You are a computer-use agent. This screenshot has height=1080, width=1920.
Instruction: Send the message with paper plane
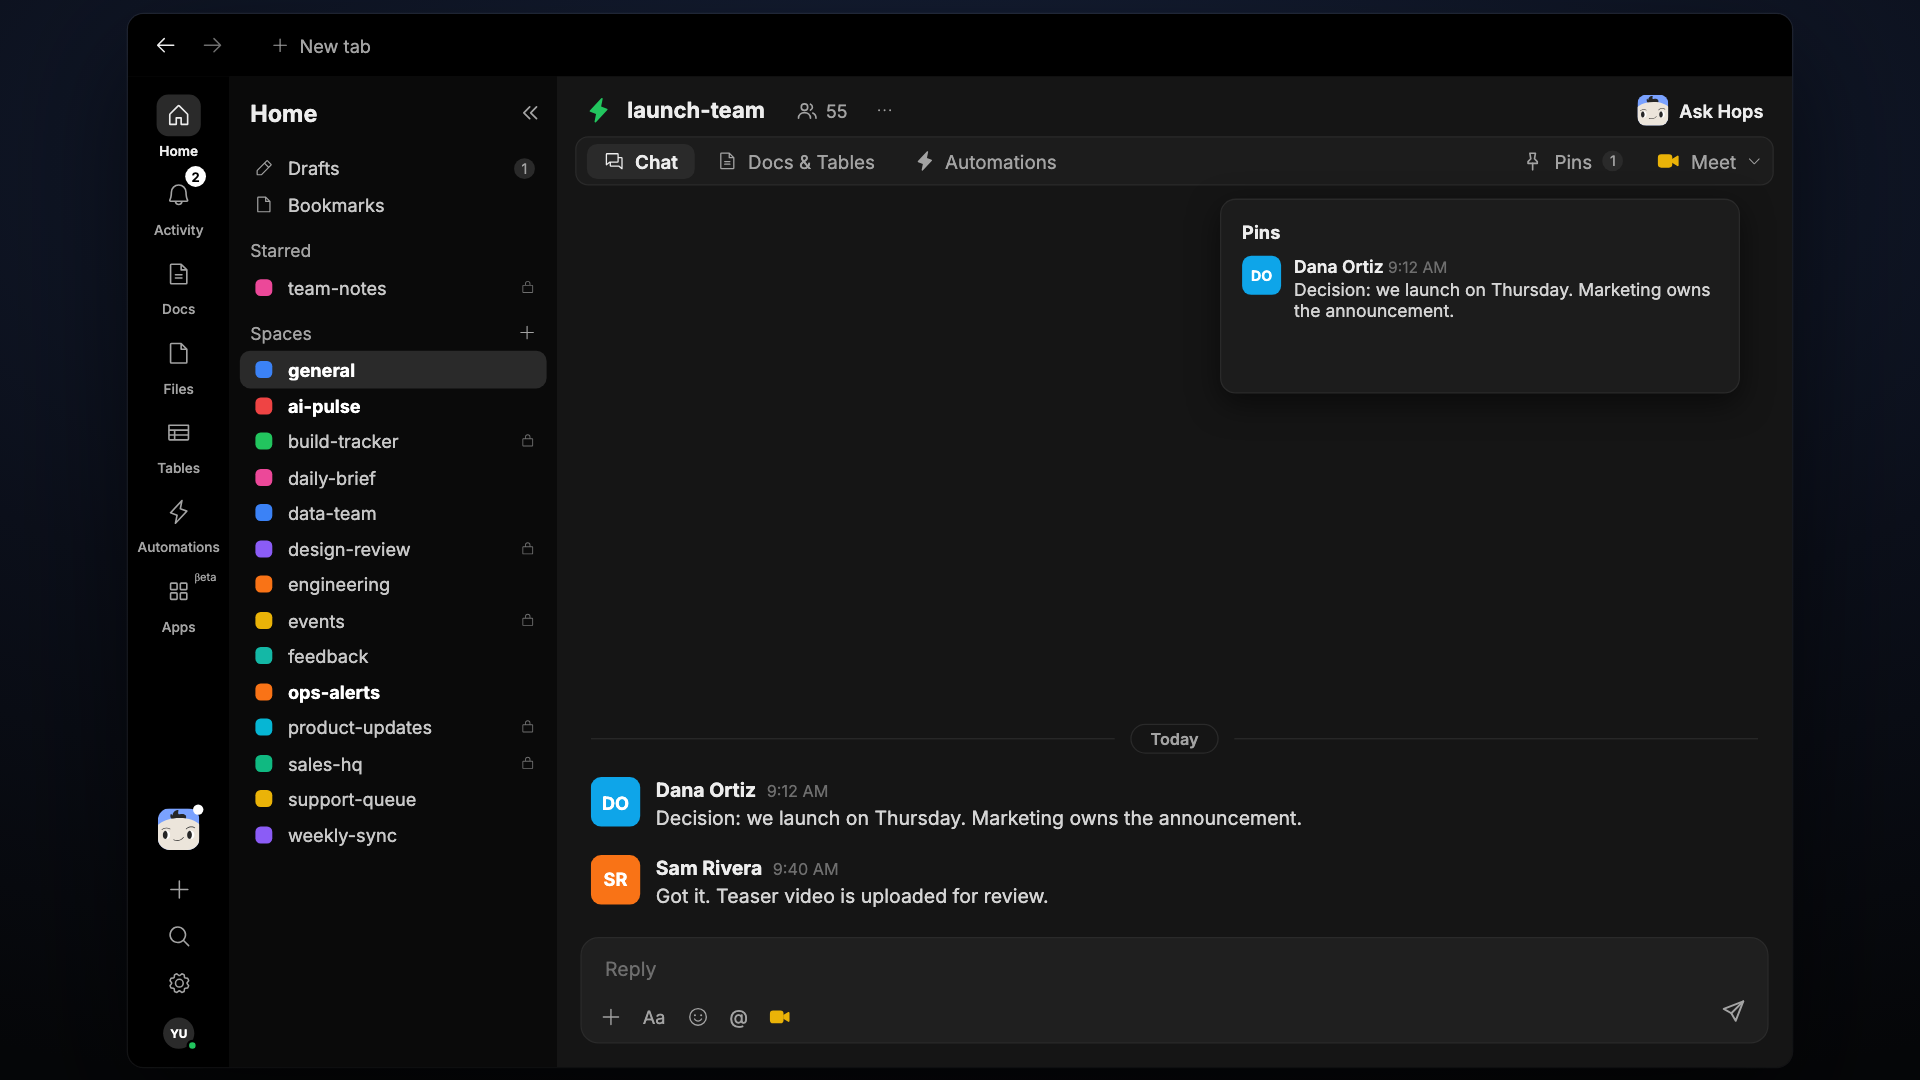click(x=1733, y=1011)
